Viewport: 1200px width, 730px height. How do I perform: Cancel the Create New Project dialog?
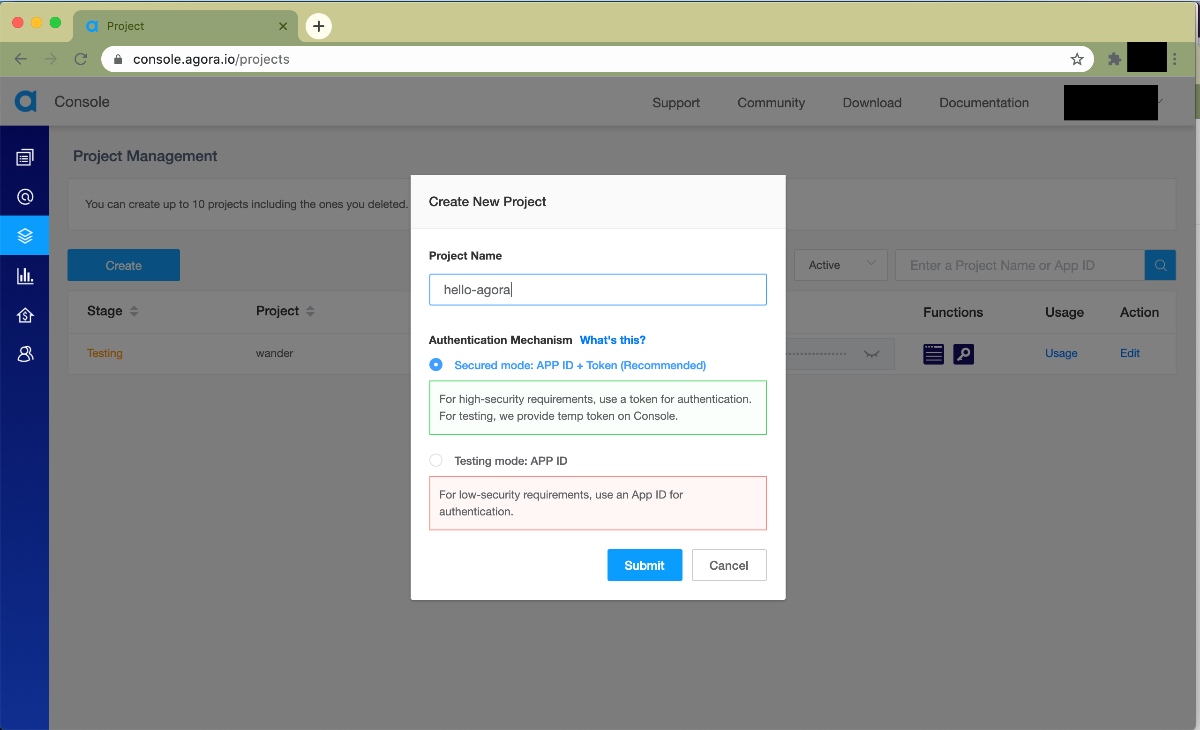tap(729, 565)
